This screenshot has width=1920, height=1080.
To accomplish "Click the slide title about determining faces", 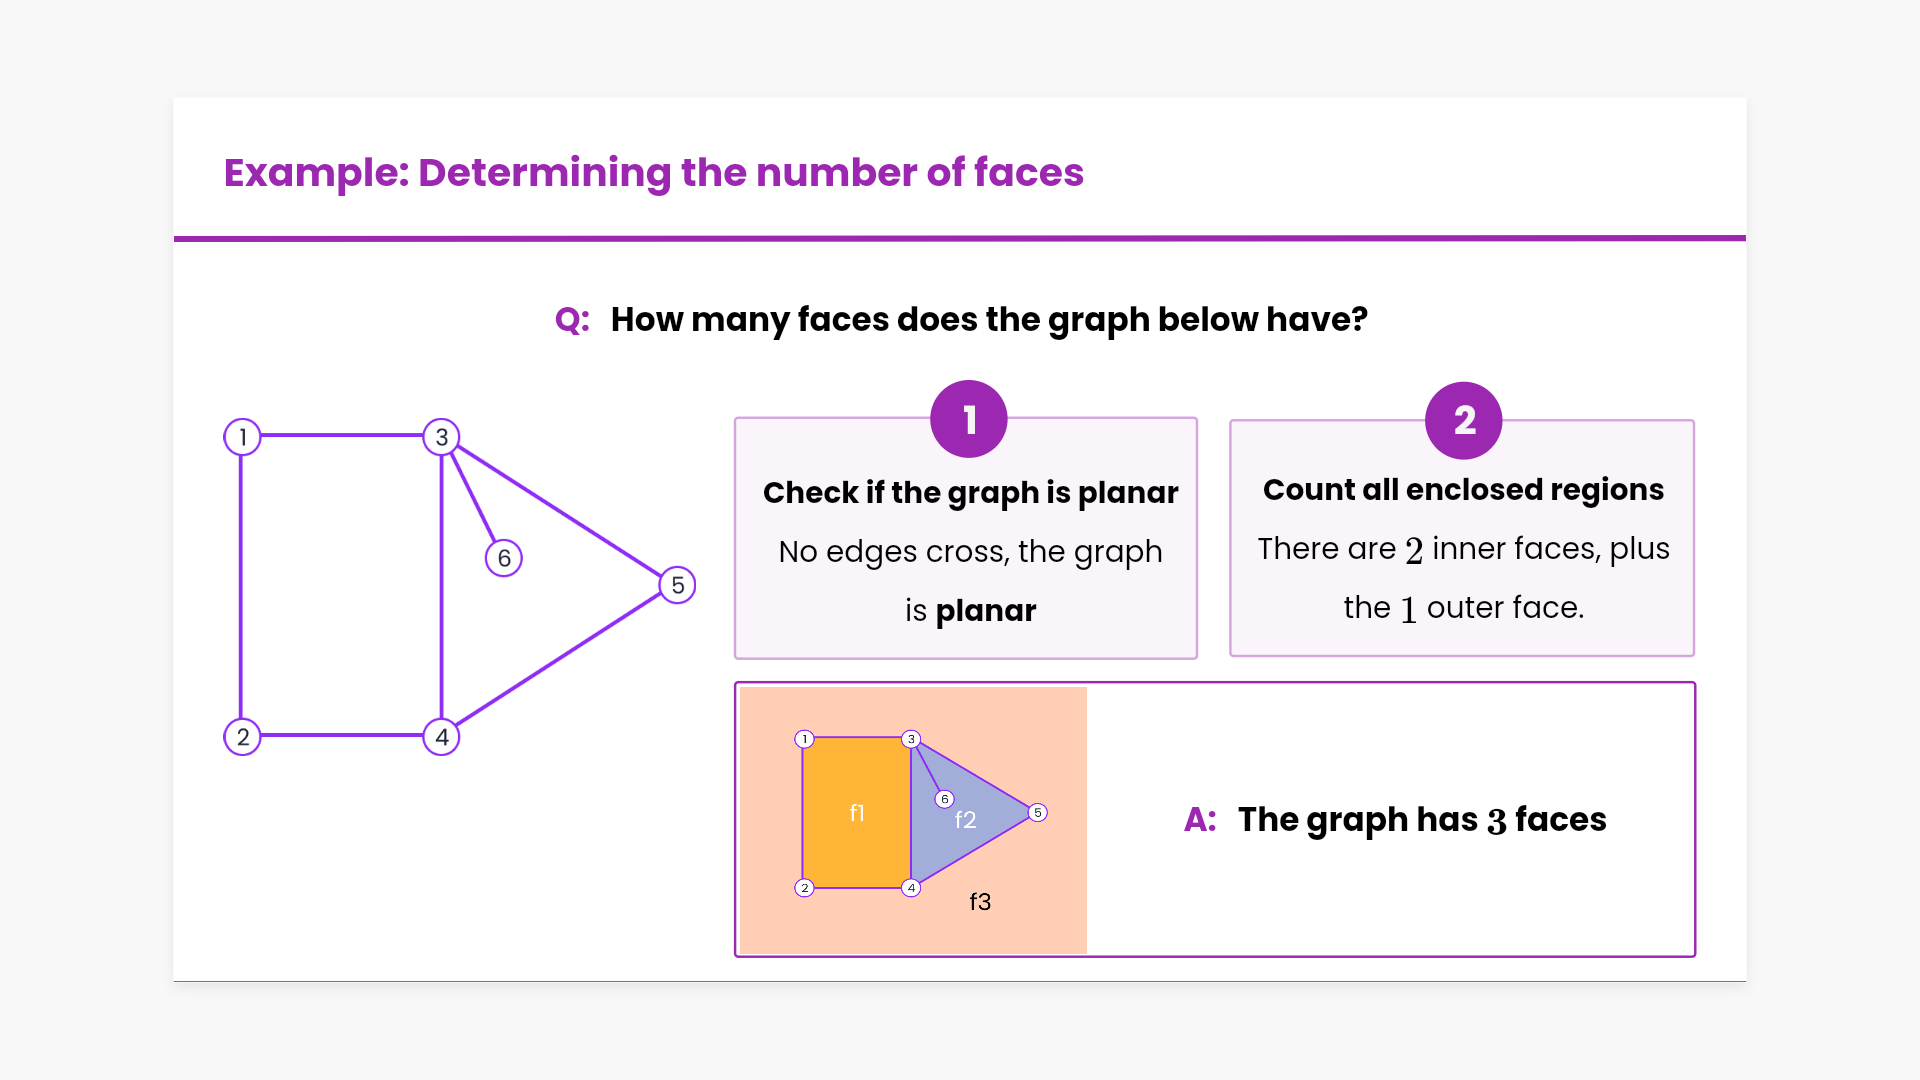I will [653, 172].
